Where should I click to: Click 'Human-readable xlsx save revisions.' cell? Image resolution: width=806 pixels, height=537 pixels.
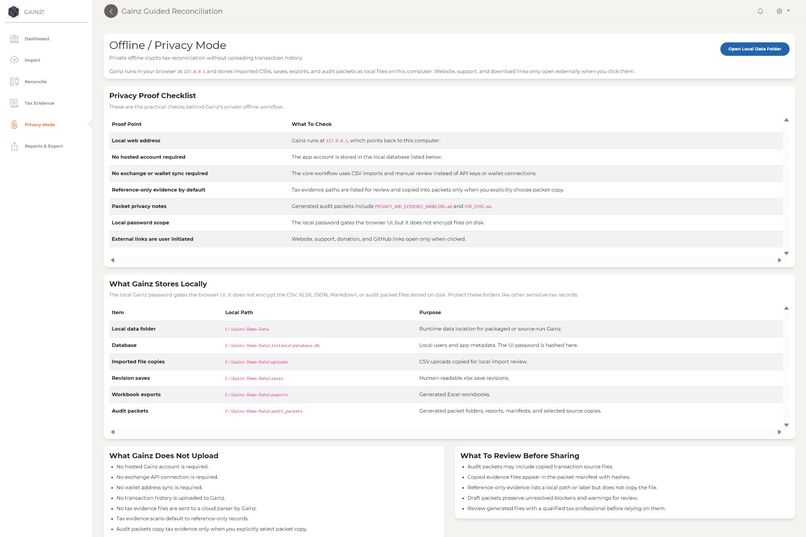(464, 378)
